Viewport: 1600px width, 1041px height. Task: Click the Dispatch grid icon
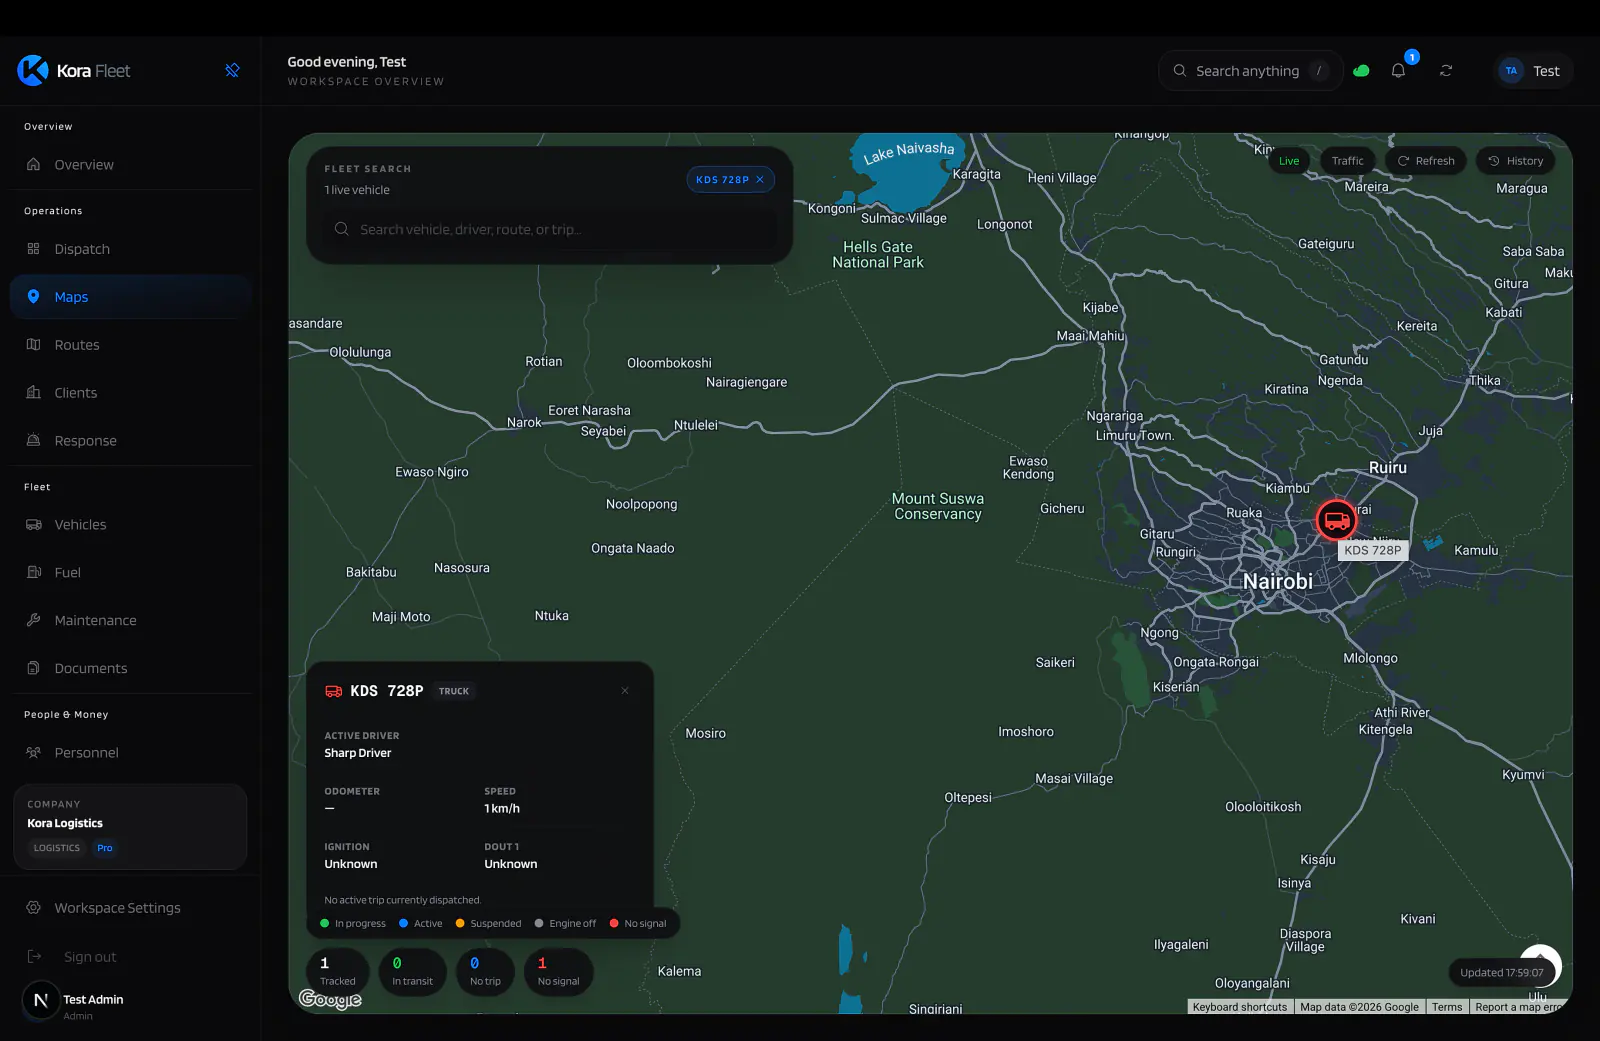coord(34,249)
